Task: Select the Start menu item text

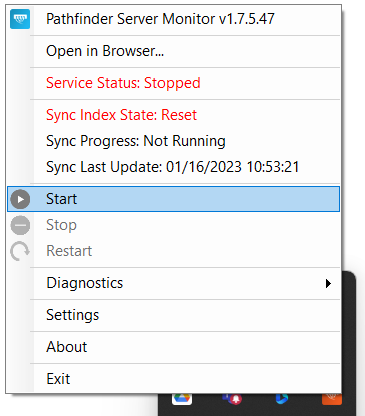Action: [x=62, y=199]
